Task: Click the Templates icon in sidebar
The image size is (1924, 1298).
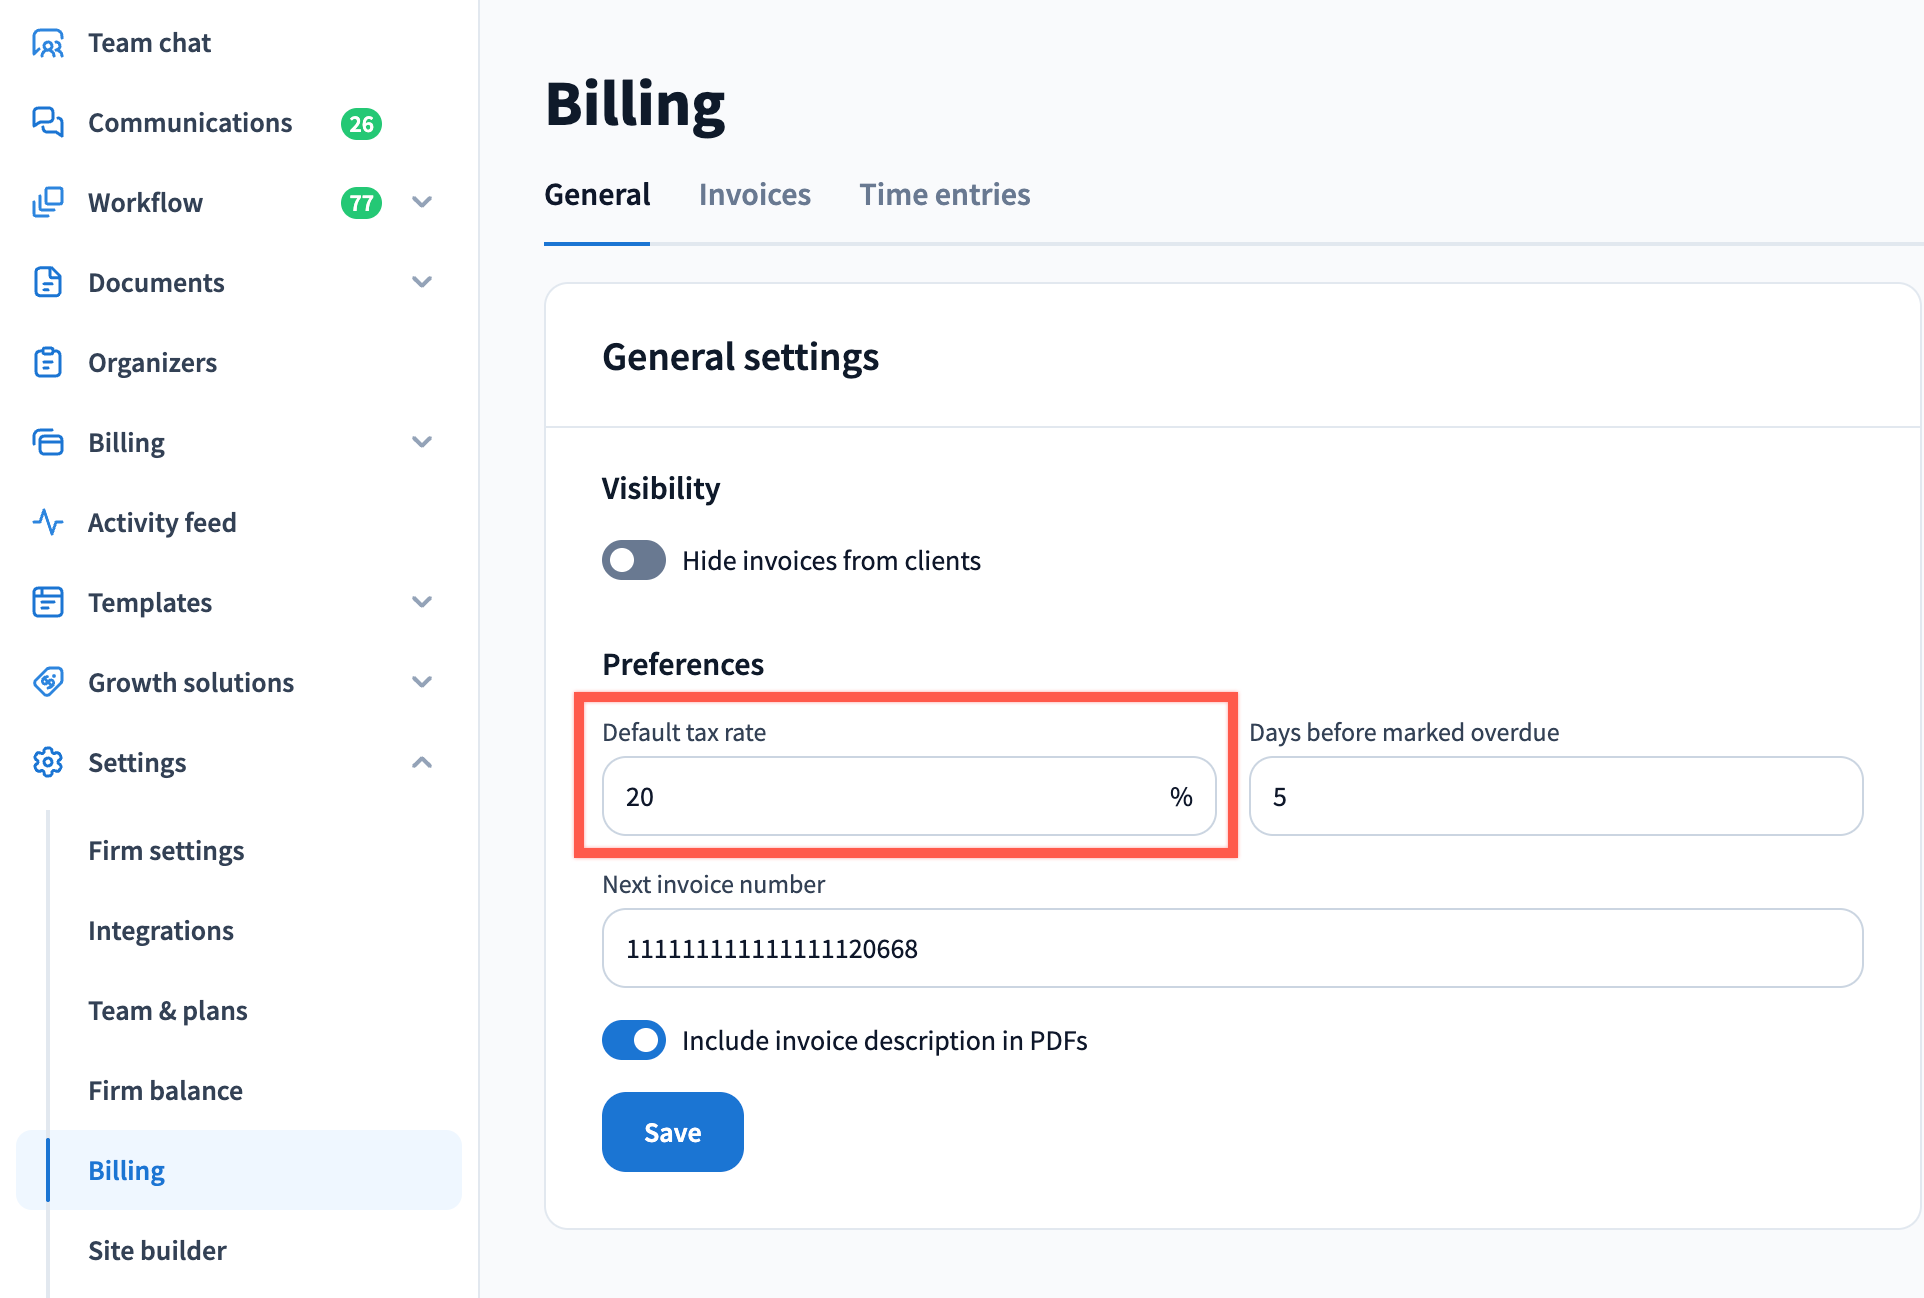Action: click(47, 602)
